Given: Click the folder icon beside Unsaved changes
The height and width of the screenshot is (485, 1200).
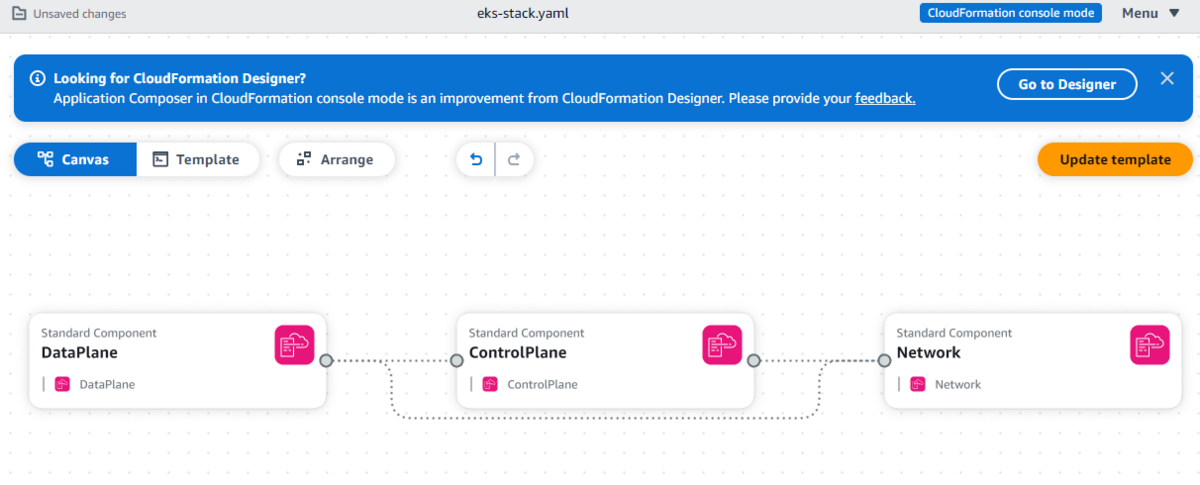Looking at the screenshot, I should coord(19,14).
